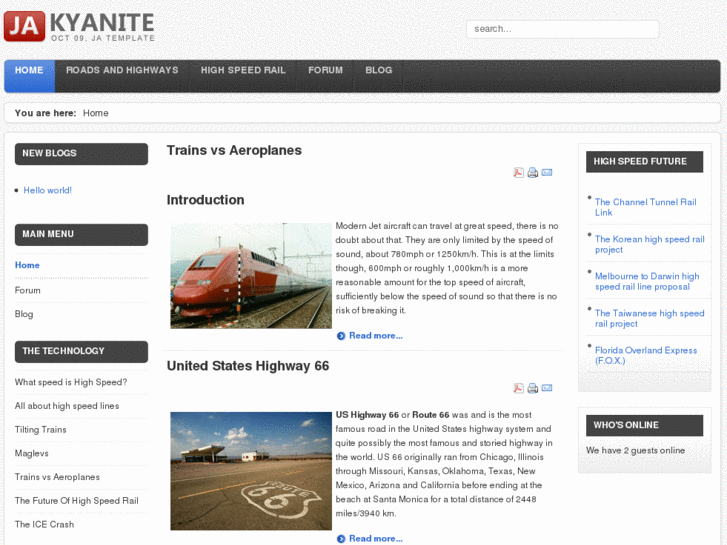Open All about high speed lines
This screenshot has height=545, width=727.
point(67,406)
